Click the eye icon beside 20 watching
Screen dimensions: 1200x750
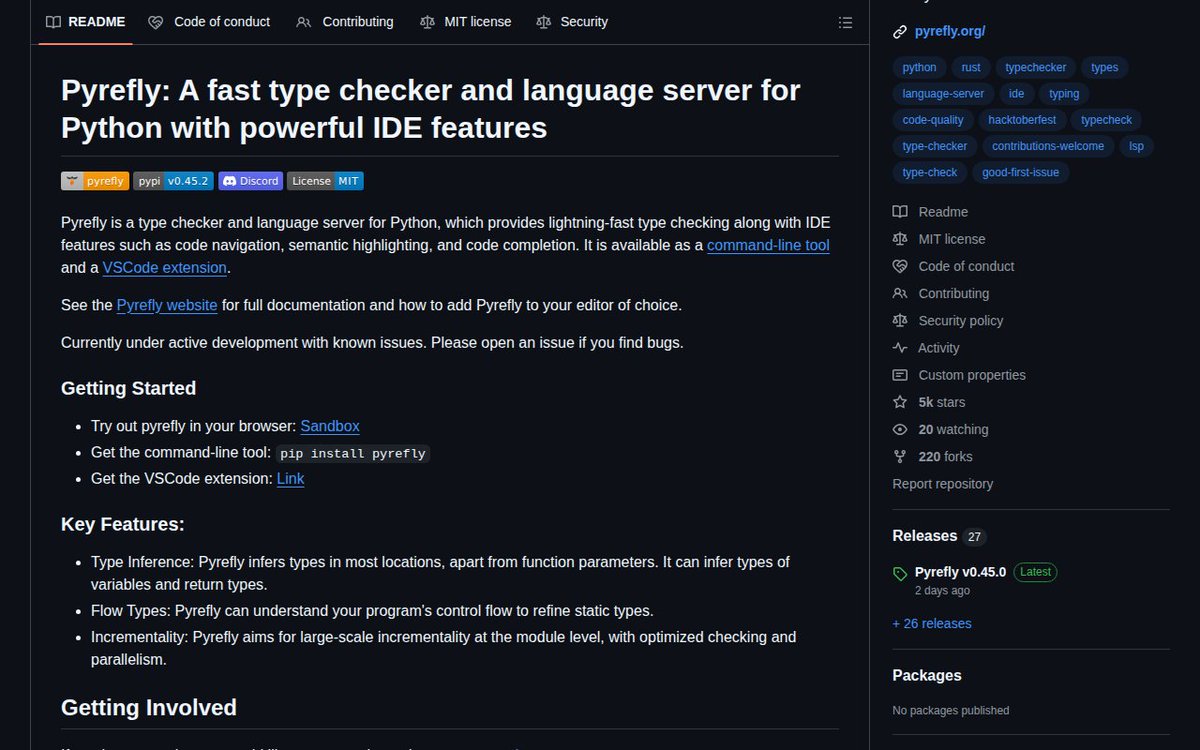click(899, 429)
